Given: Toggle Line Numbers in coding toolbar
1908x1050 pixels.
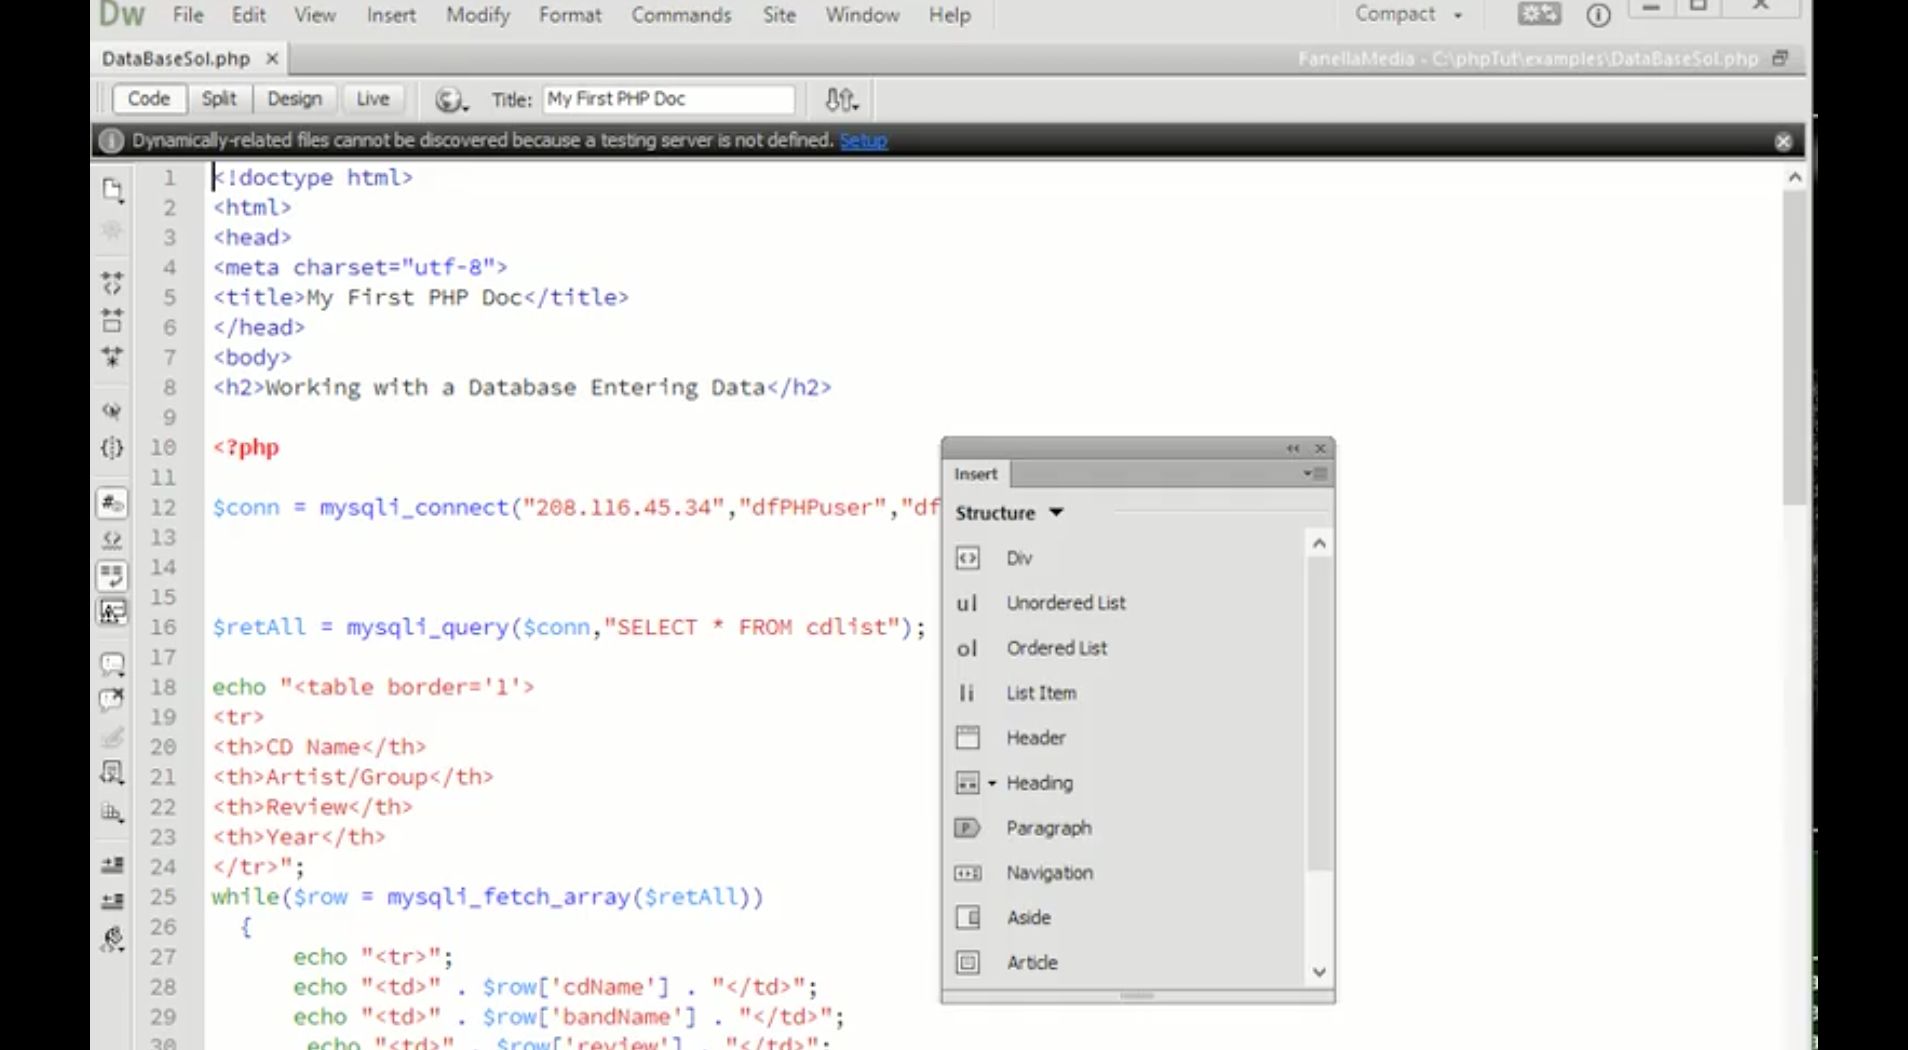Looking at the screenshot, I should coord(112,503).
